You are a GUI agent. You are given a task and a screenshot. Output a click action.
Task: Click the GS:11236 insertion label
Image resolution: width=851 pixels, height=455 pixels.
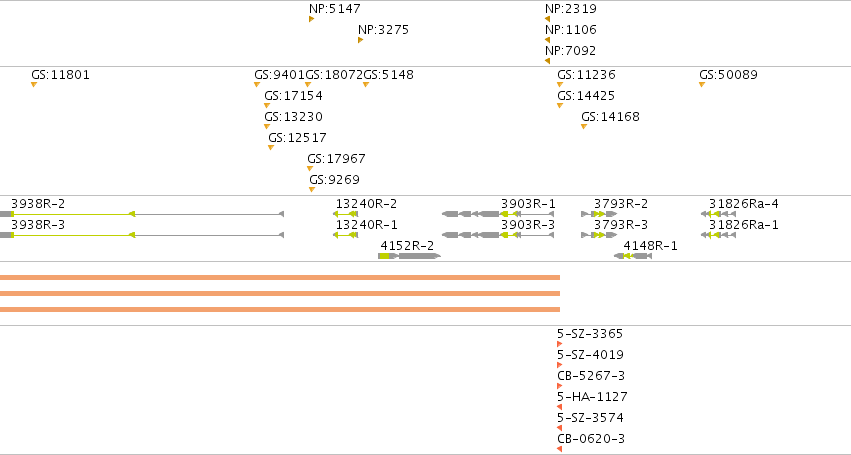[x=586, y=75]
